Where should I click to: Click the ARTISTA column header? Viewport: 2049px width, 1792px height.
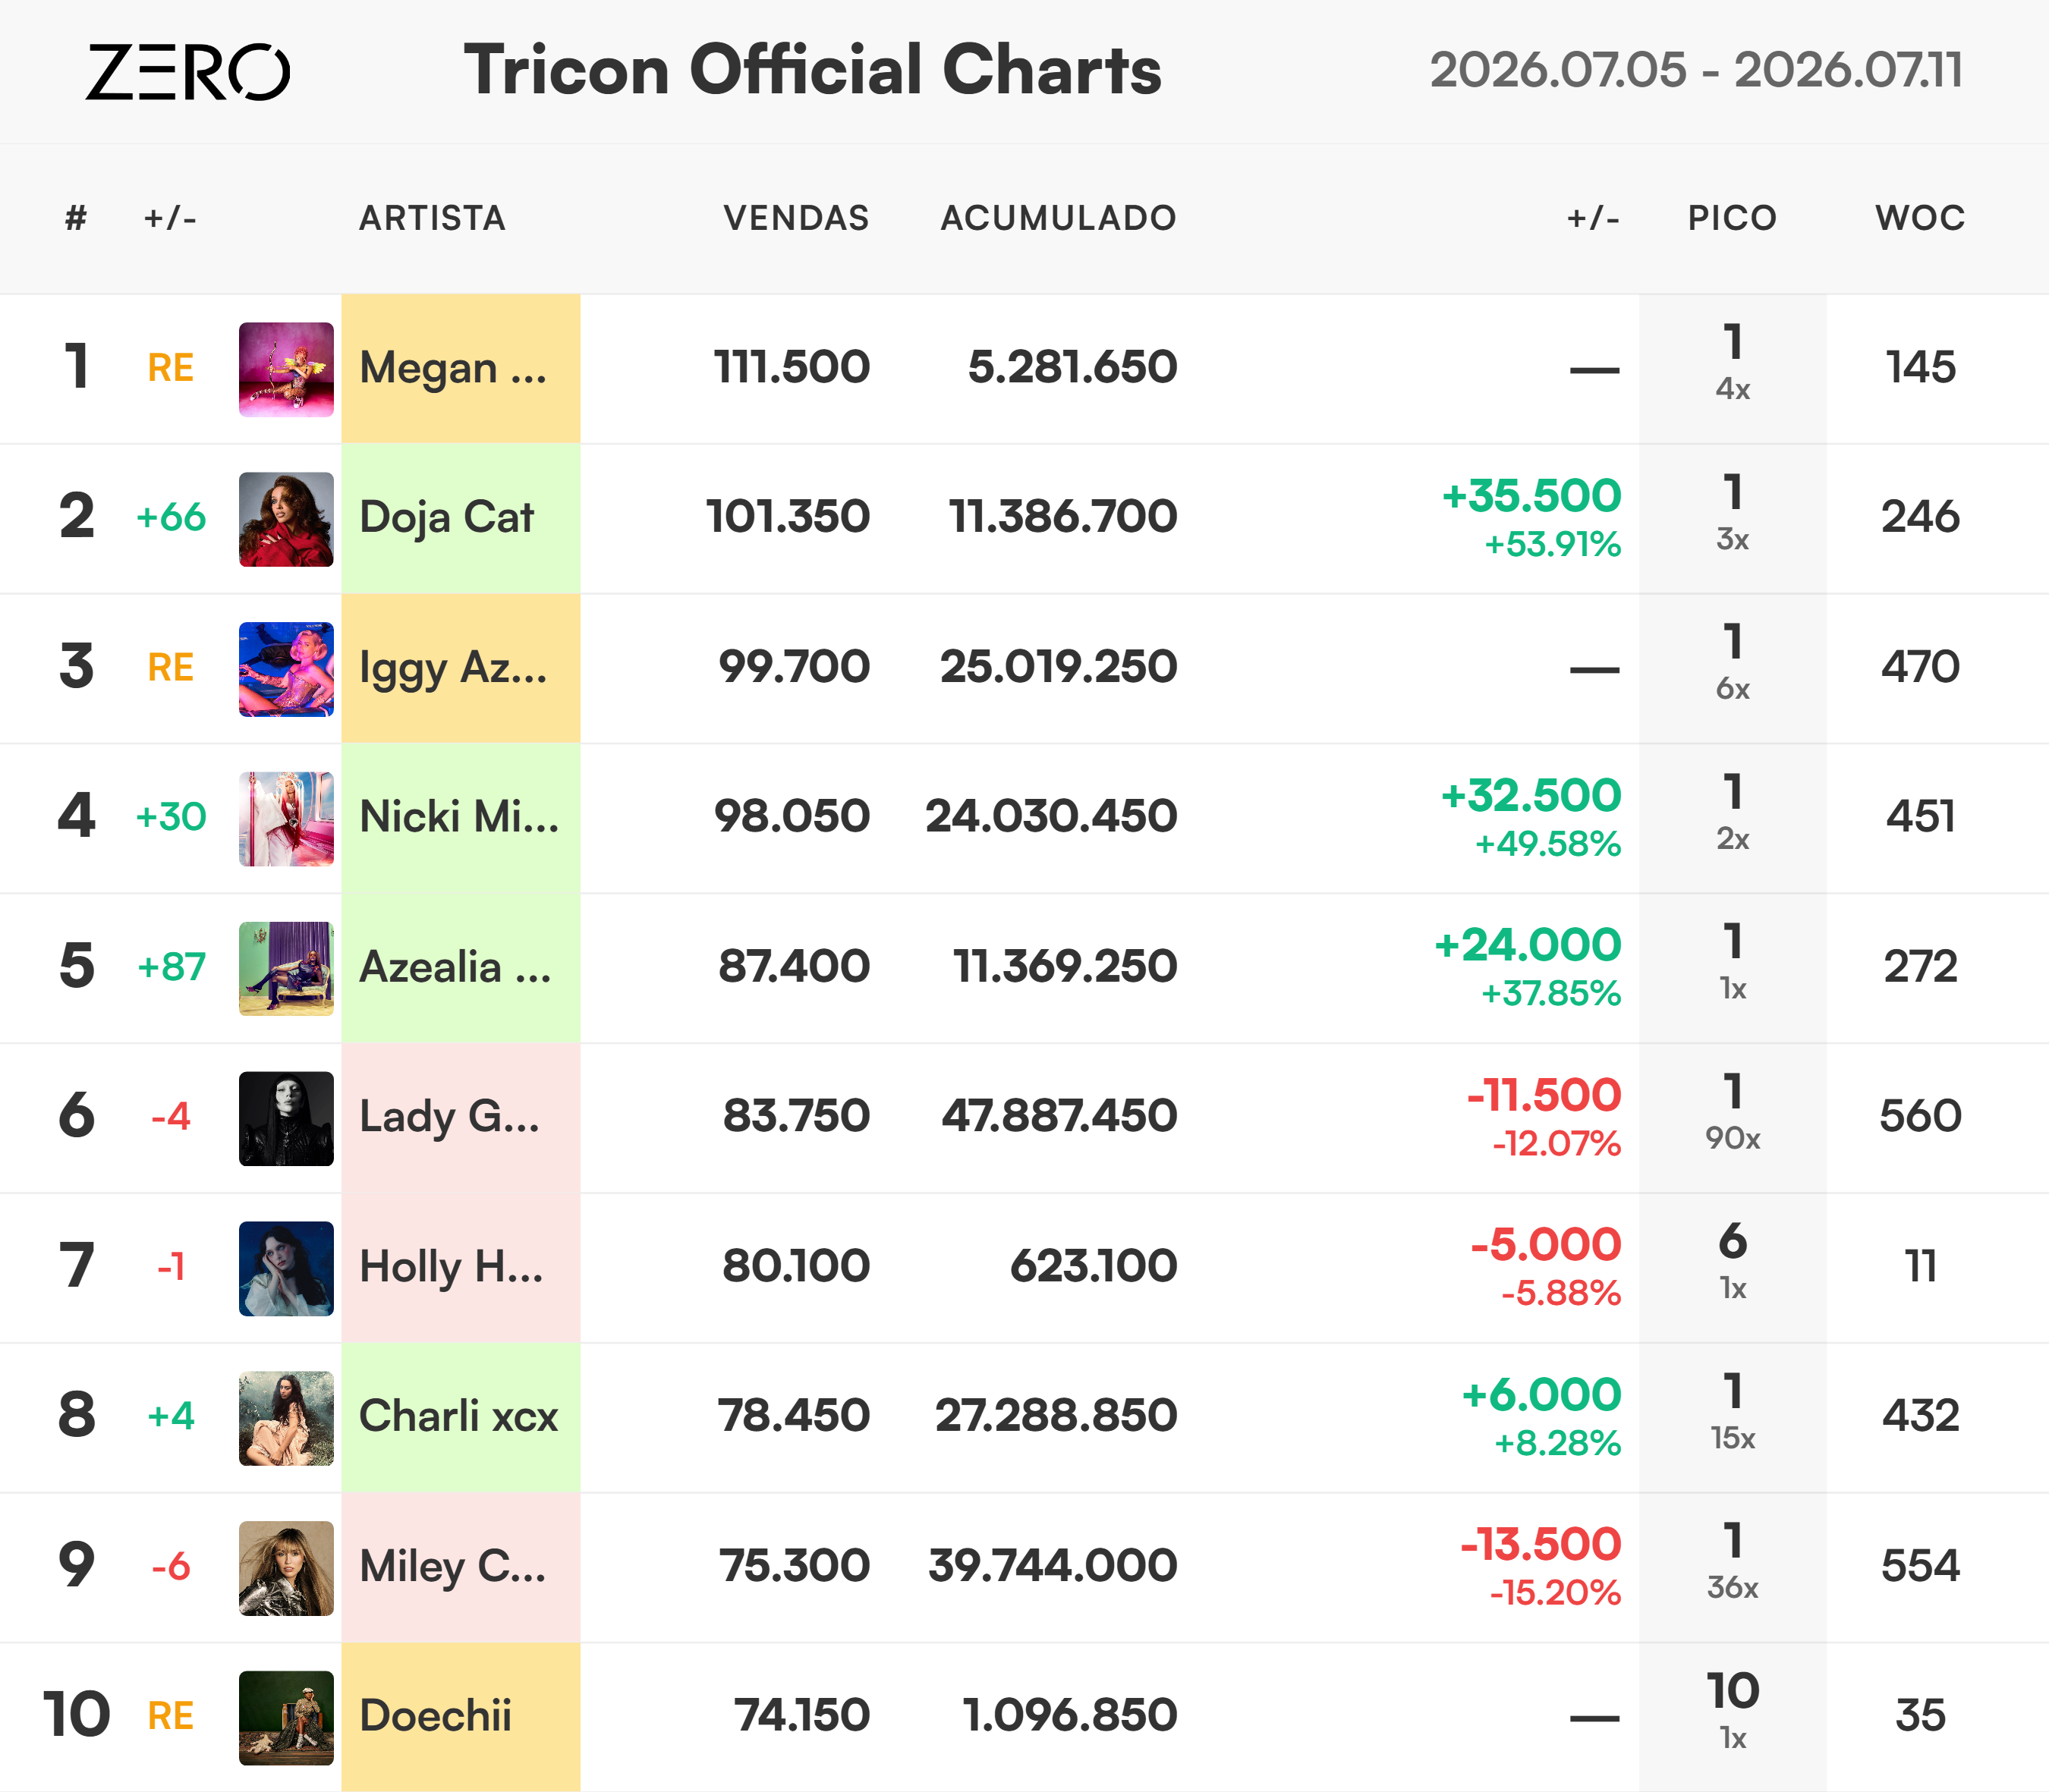[432, 218]
